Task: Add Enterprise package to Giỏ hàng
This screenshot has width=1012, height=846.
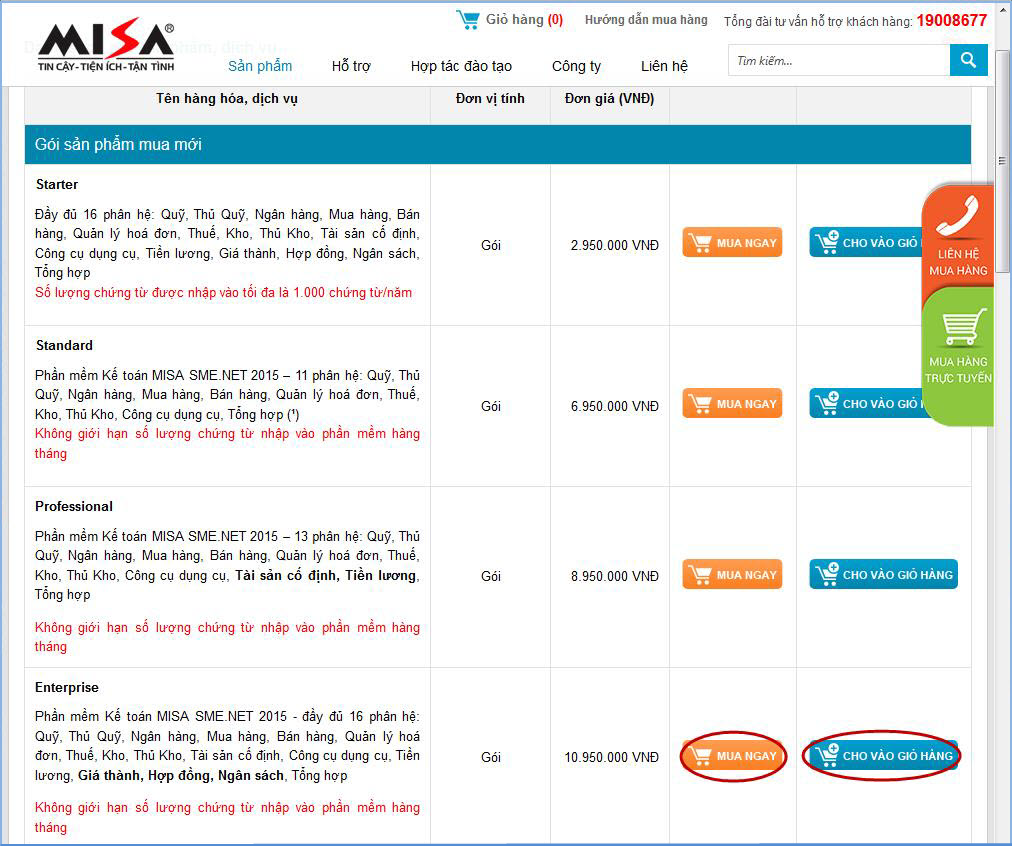Action: [883, 756]
